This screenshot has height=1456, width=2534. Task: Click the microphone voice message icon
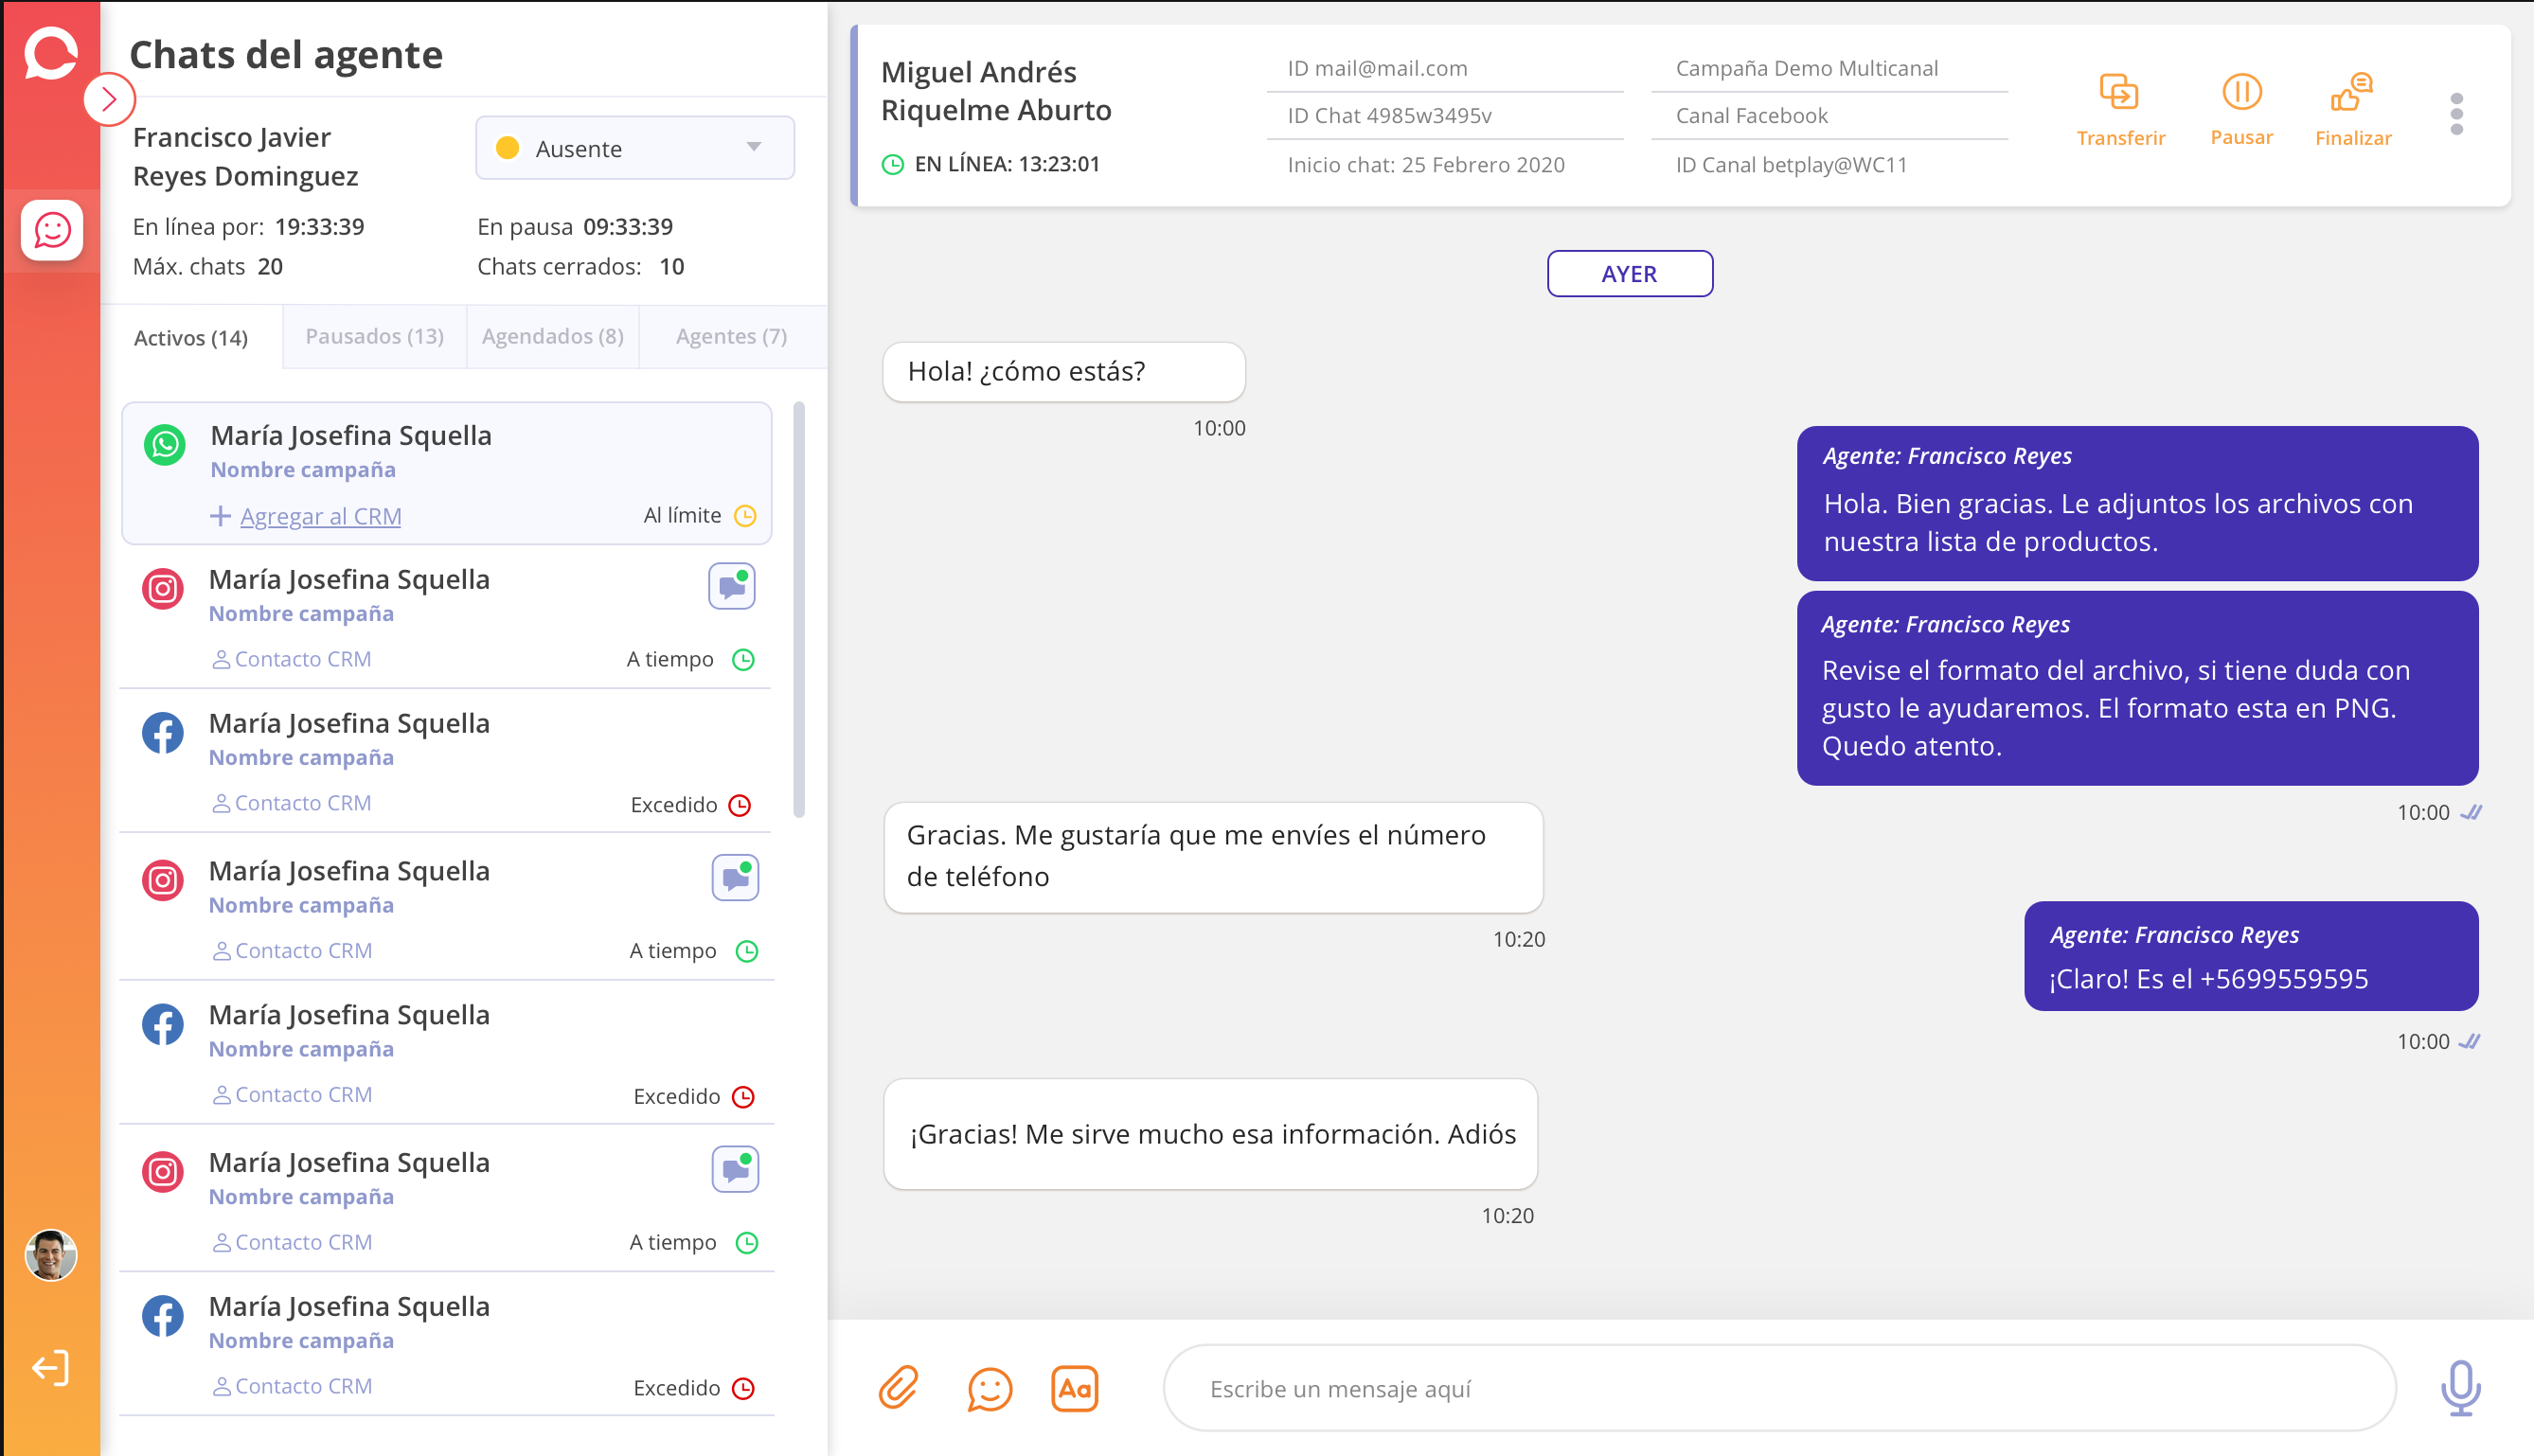(x=2459, y=1388)
